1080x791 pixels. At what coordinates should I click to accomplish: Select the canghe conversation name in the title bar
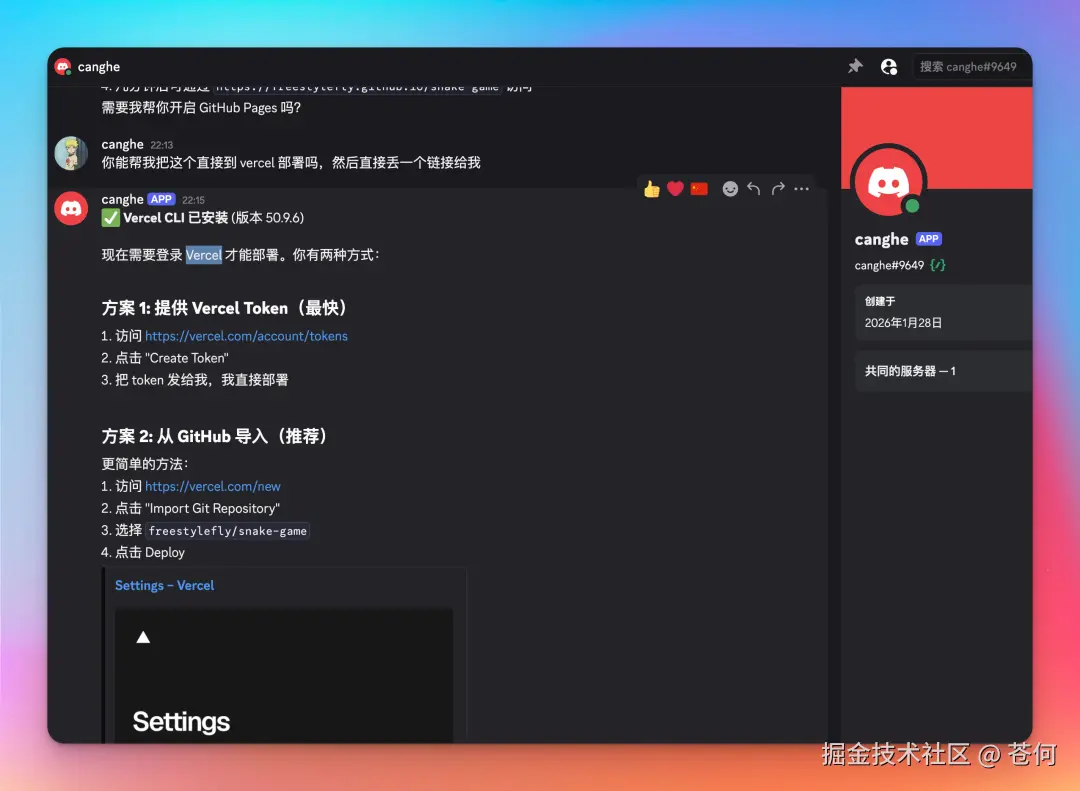tap(99, 66)
